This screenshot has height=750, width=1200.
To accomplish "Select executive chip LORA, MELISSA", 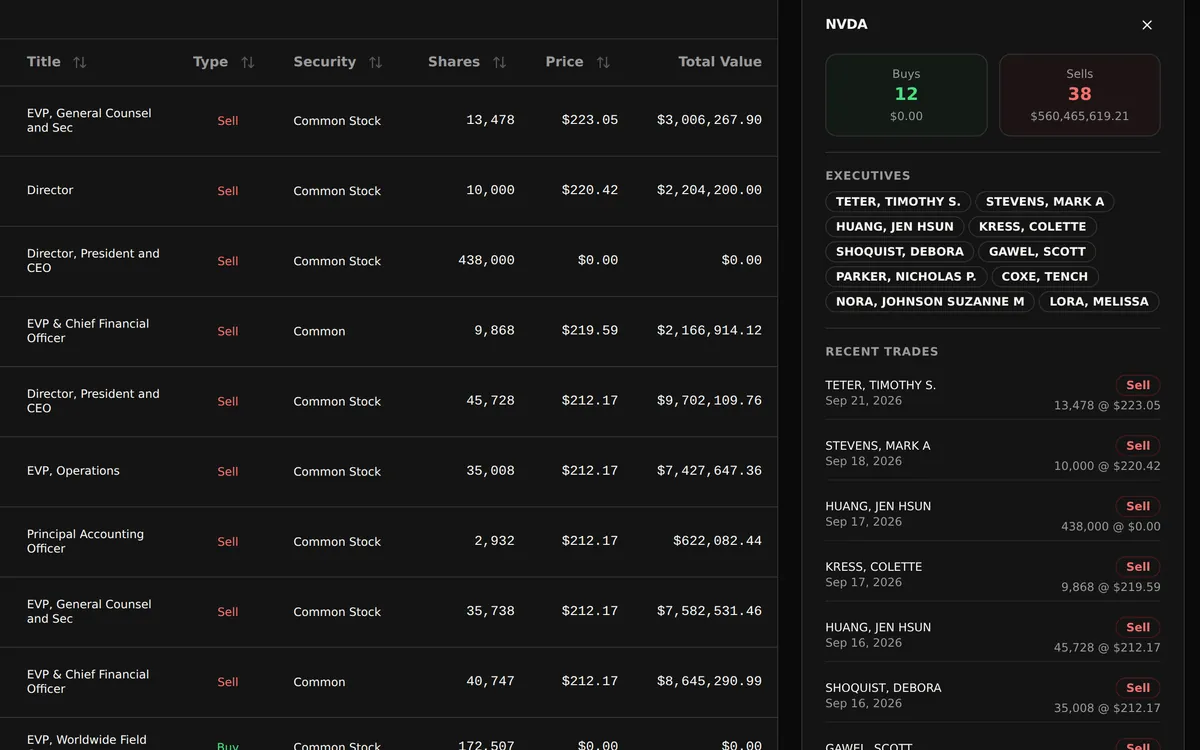I will tap(1100, 302).
